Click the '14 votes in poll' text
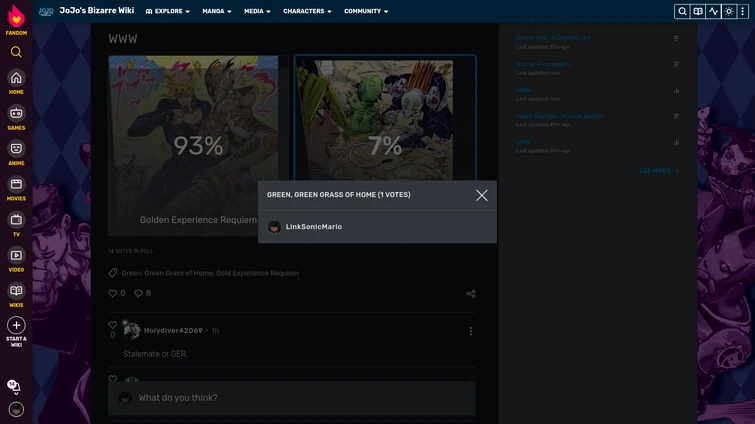Viewport: 755px width, 424px height. (130, 251)
